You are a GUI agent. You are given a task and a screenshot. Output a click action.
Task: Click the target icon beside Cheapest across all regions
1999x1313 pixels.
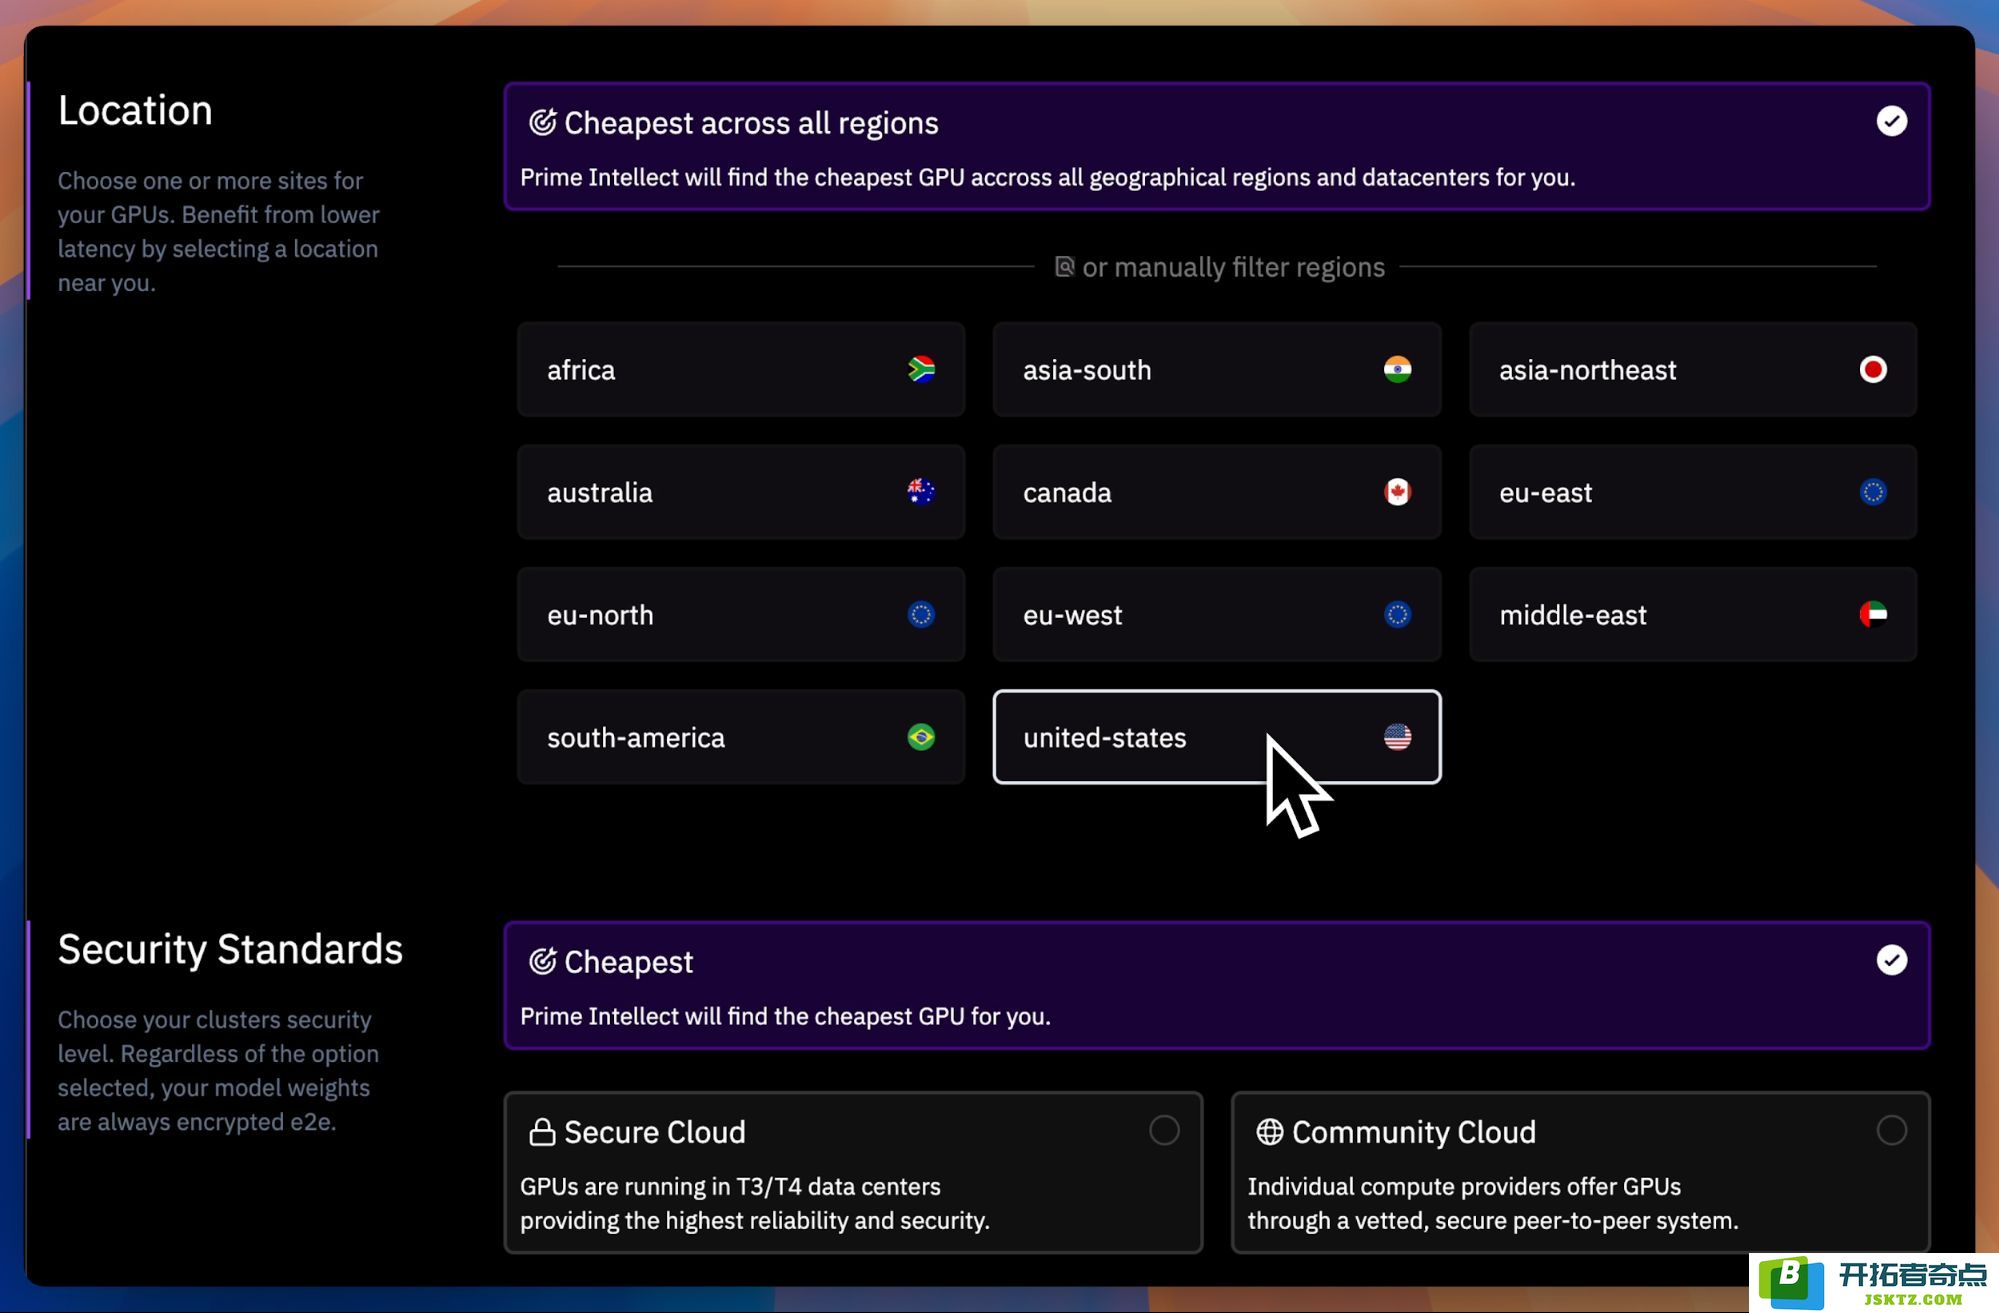click(542, 122)
